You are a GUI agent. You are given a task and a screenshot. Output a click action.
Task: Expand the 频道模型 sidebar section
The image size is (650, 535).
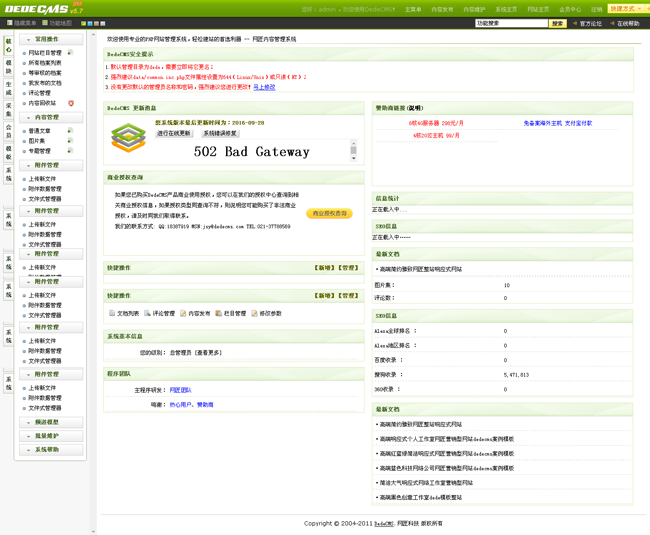46,422
